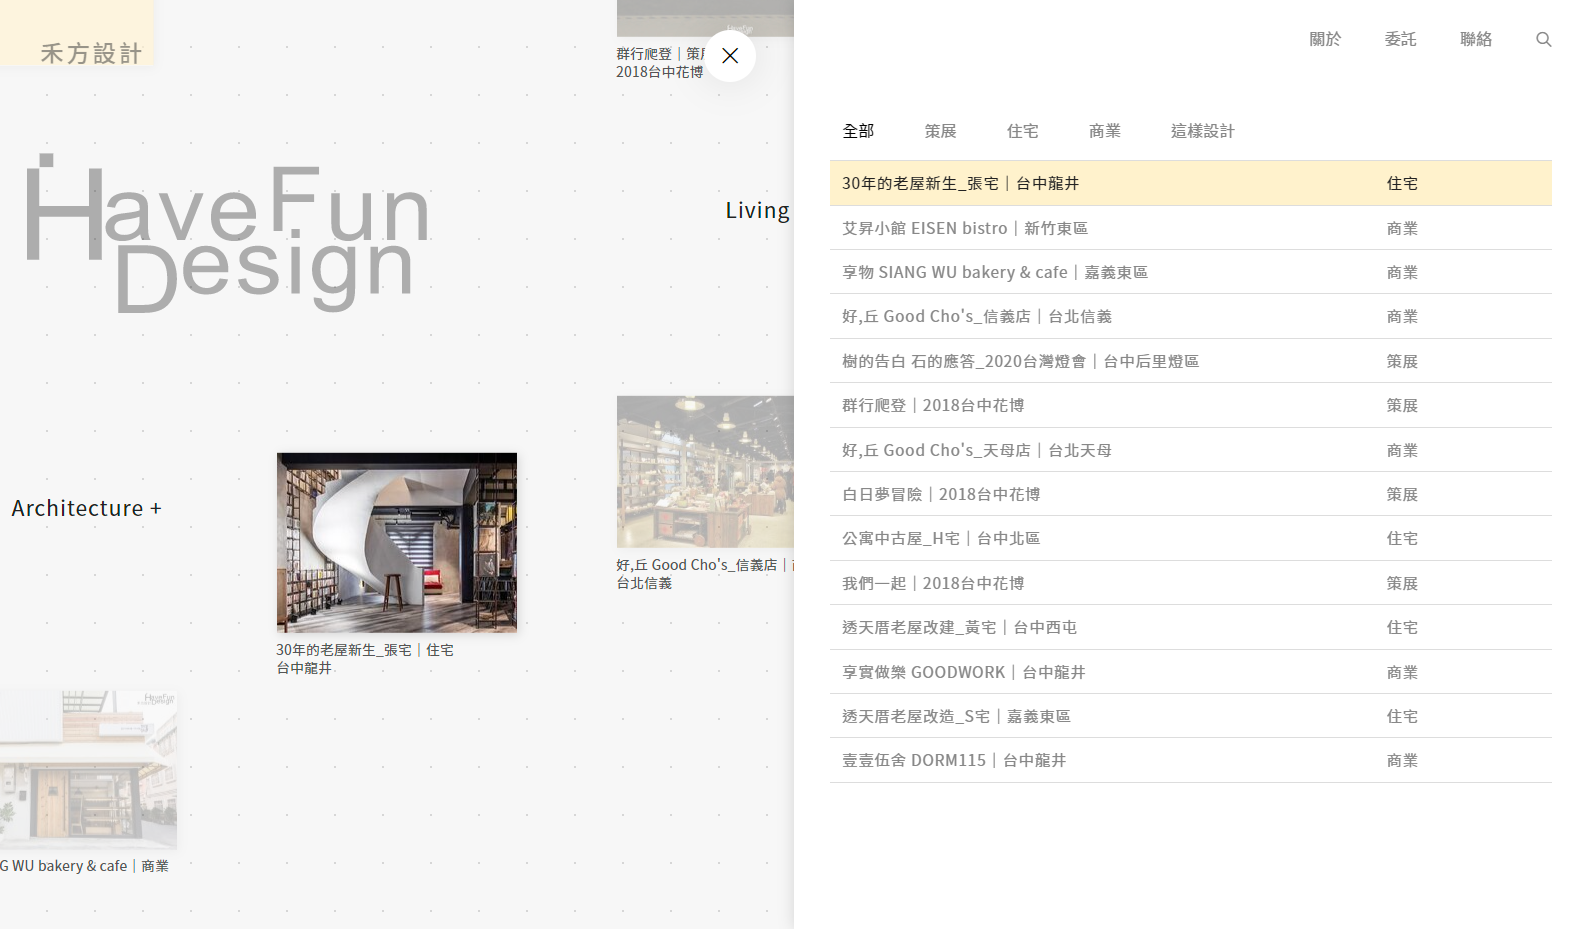Open the 關於 menu item
The image size is (1588, 929).
[1325, 39]
